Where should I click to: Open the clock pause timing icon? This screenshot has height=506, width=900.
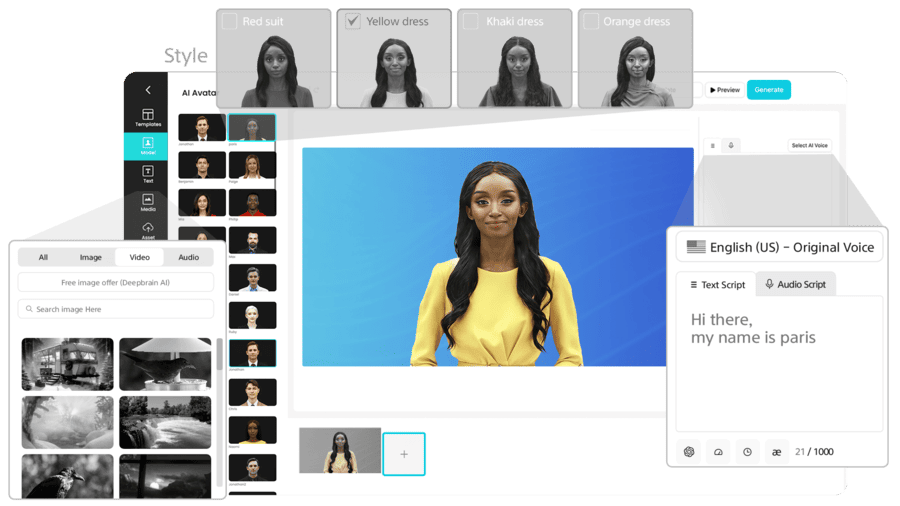point(747,452)
